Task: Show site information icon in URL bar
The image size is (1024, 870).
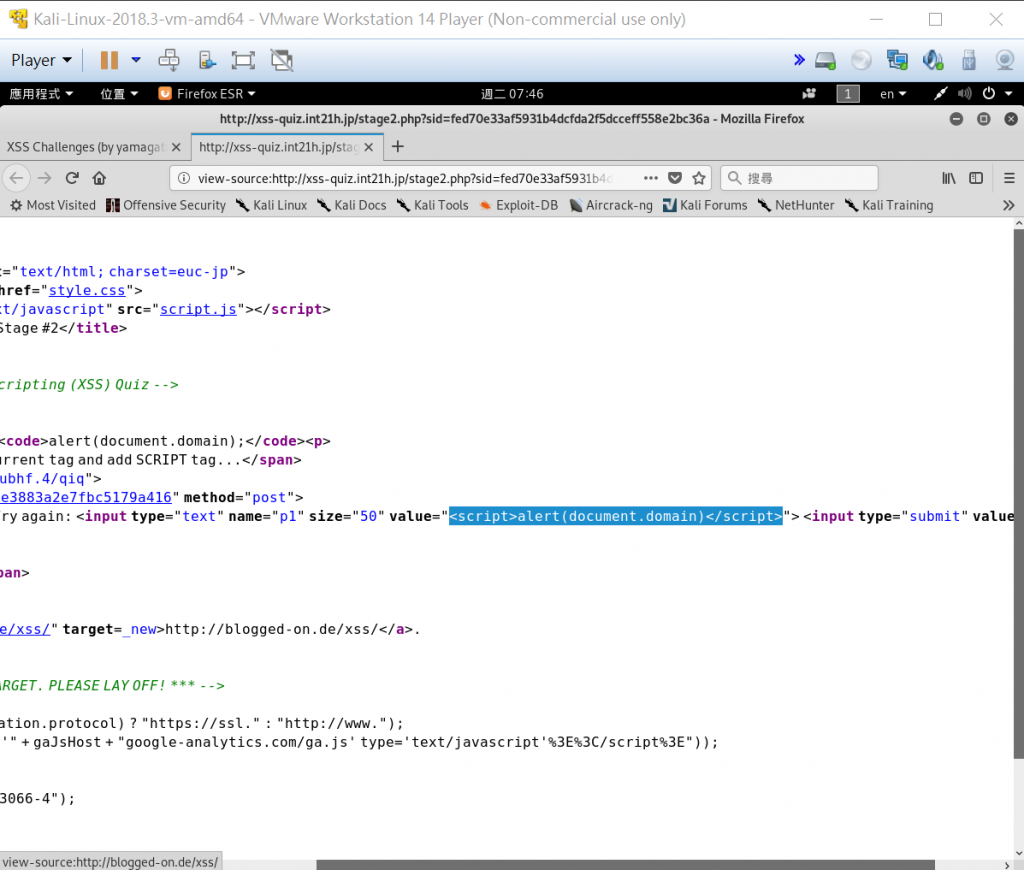Action: [x=184, y=178]
